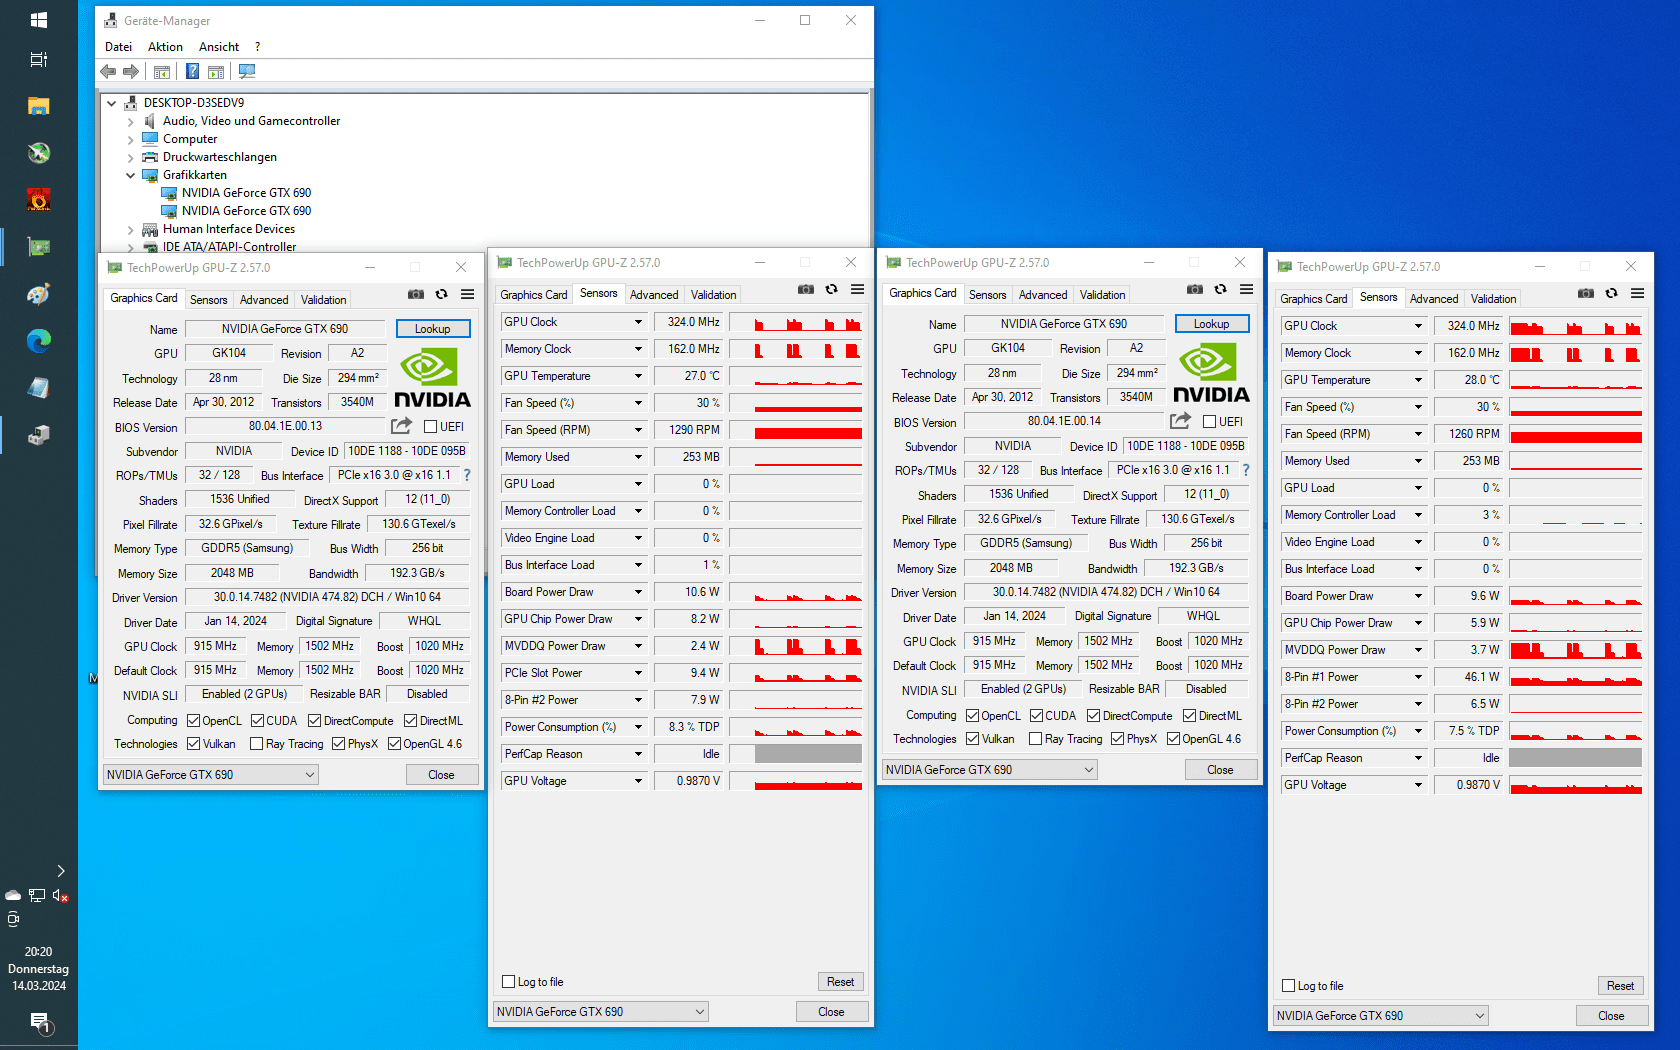Open hamburger menu in right Graphics Card GPU-Z window

point(1246,289)
